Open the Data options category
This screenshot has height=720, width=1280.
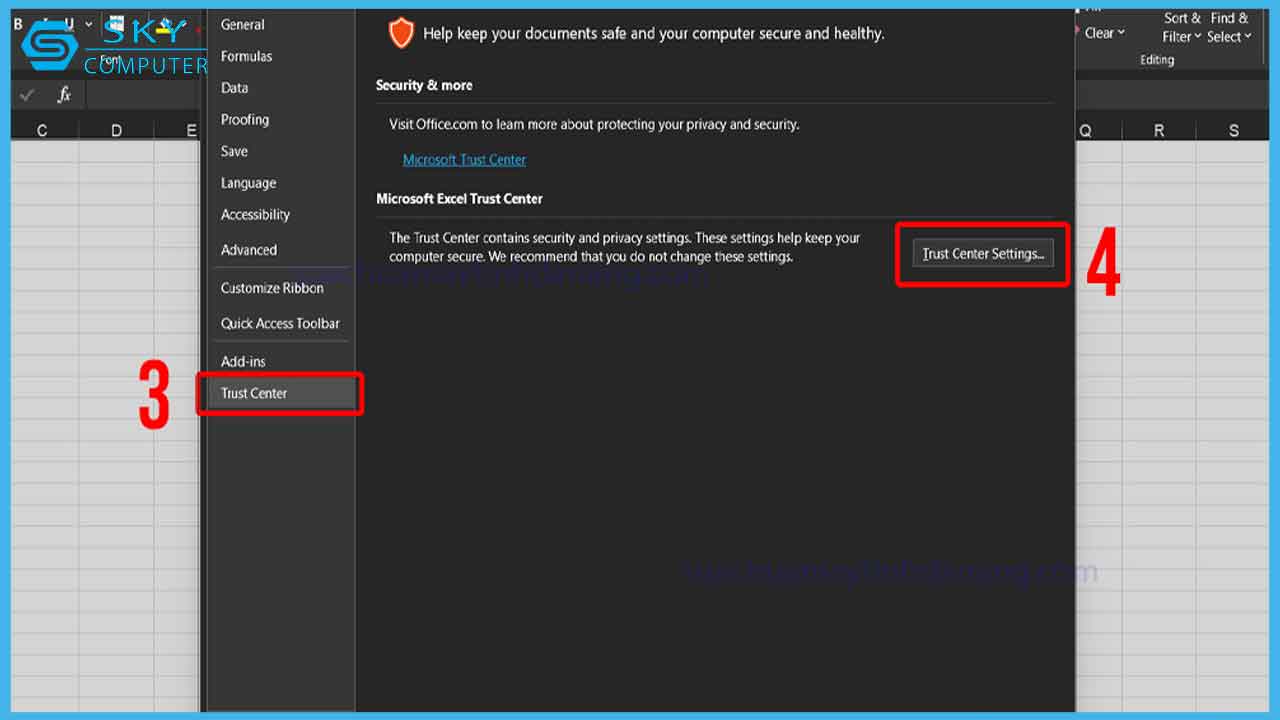point(234,88)
